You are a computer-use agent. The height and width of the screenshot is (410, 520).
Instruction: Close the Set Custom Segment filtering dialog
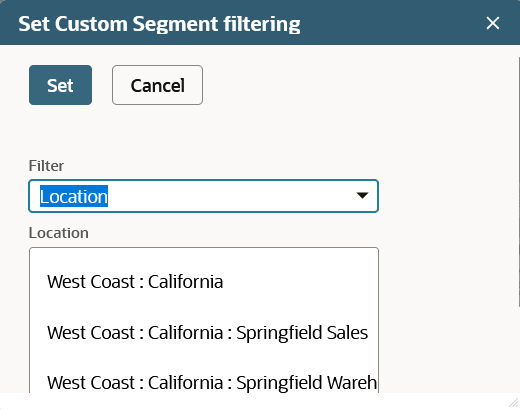(x=493, y=23)
